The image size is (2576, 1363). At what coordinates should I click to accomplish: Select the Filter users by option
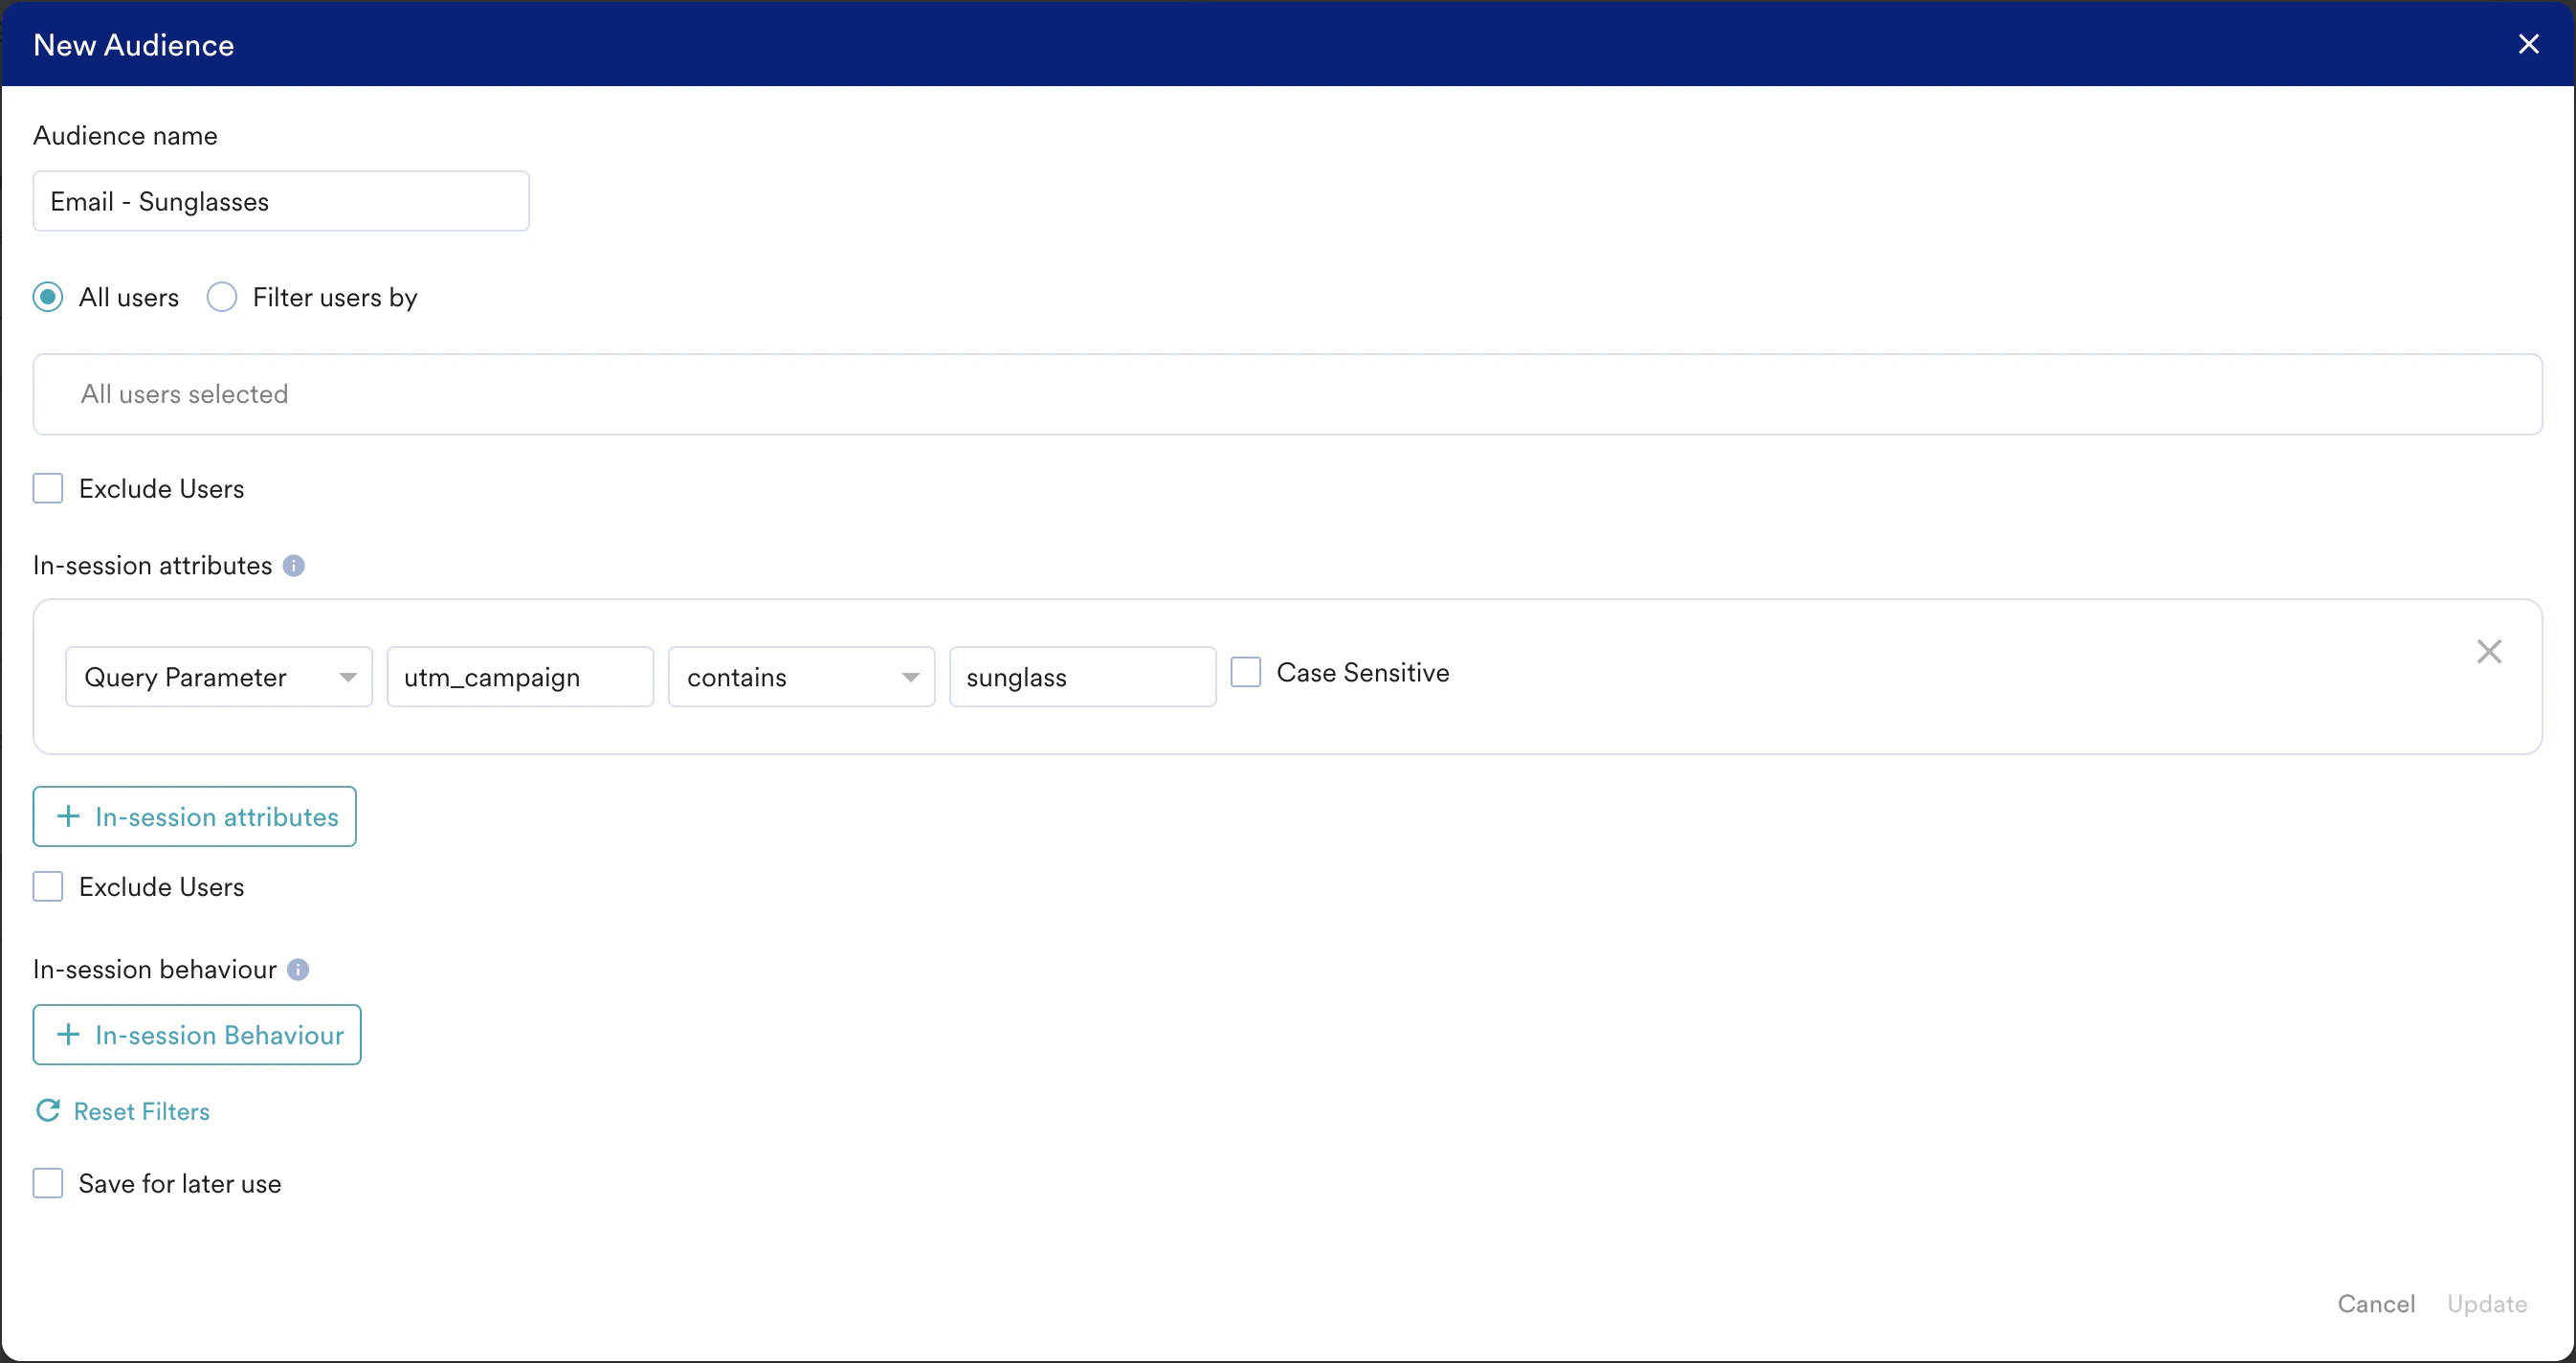(222, 297)
